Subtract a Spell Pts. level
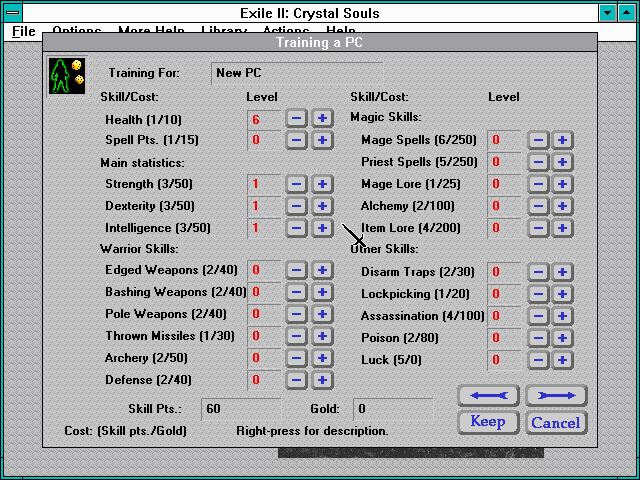The width and height of the screenshot is (640, 480). [x=296, y=140]
